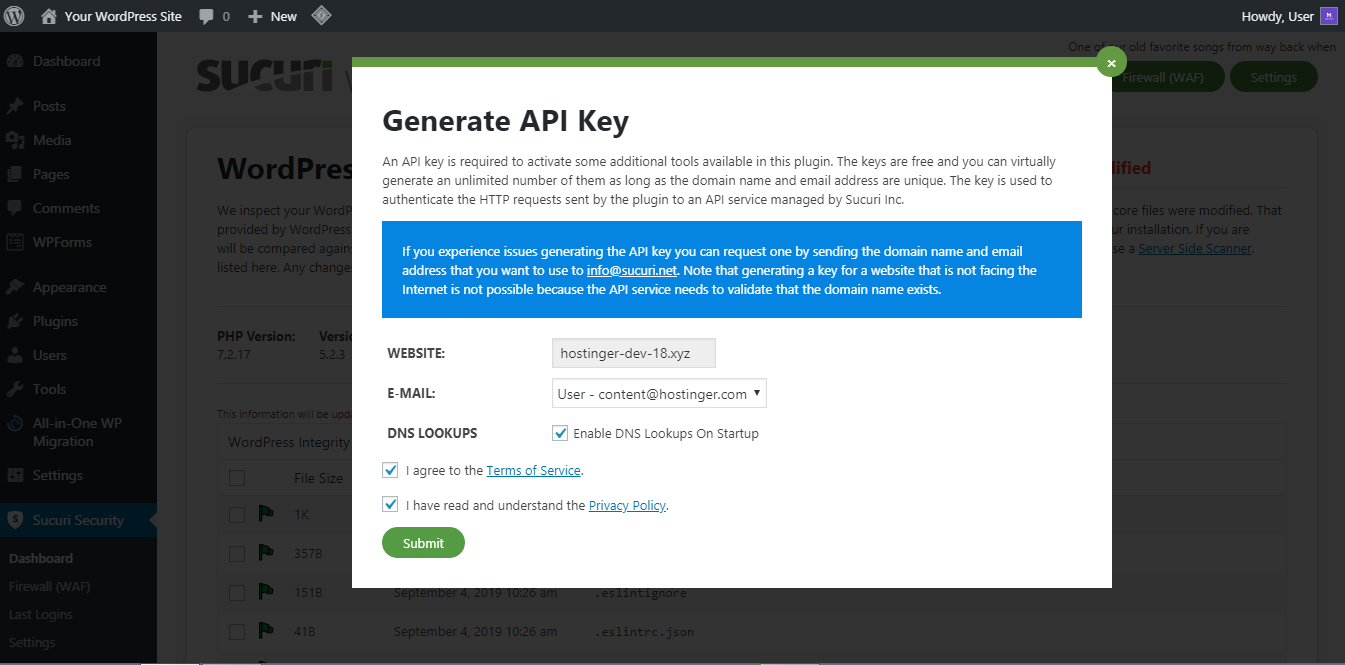Close the Generate API Key dialog
Image resolution: width=1345 pixels, height=665 pixels.
pyautogui.click(x=1111, y=62)
